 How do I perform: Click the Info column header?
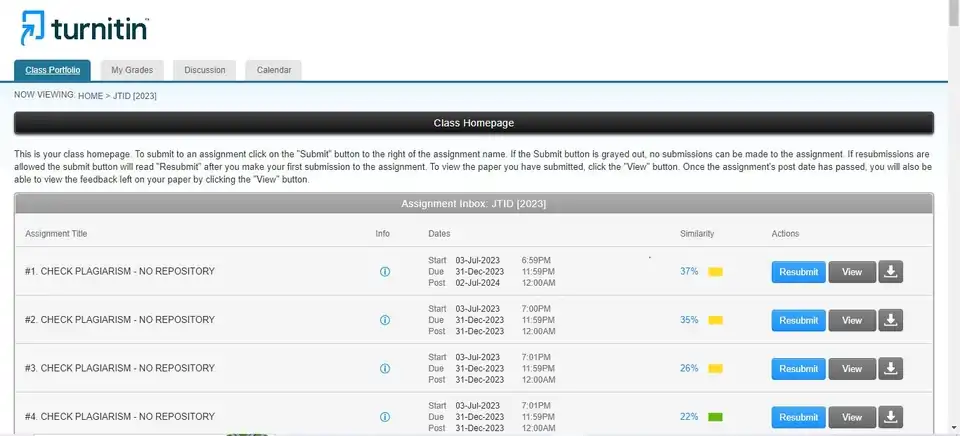383,234
